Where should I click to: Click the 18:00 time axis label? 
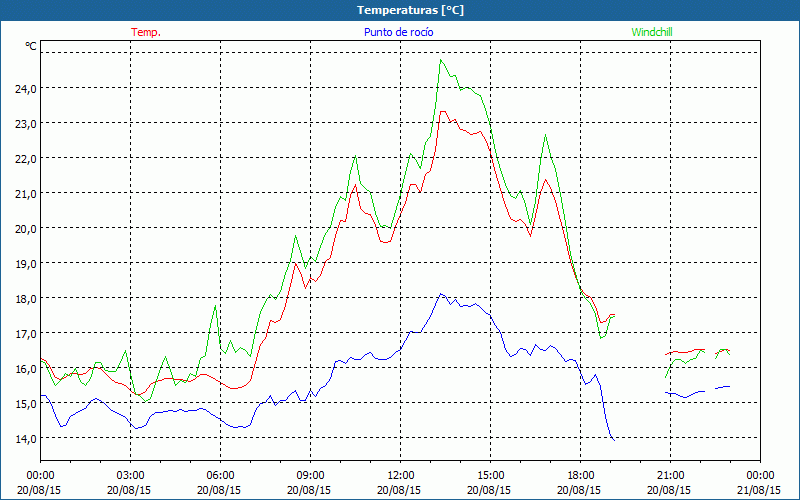click(x=581, y=476)
